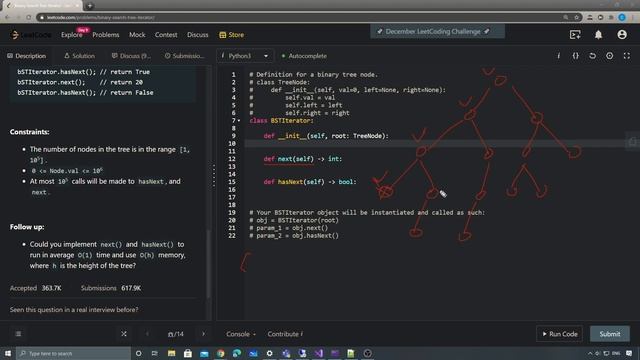Open the Discuss section in top nav
Screen dimensions: 640x360
point(198,35)
